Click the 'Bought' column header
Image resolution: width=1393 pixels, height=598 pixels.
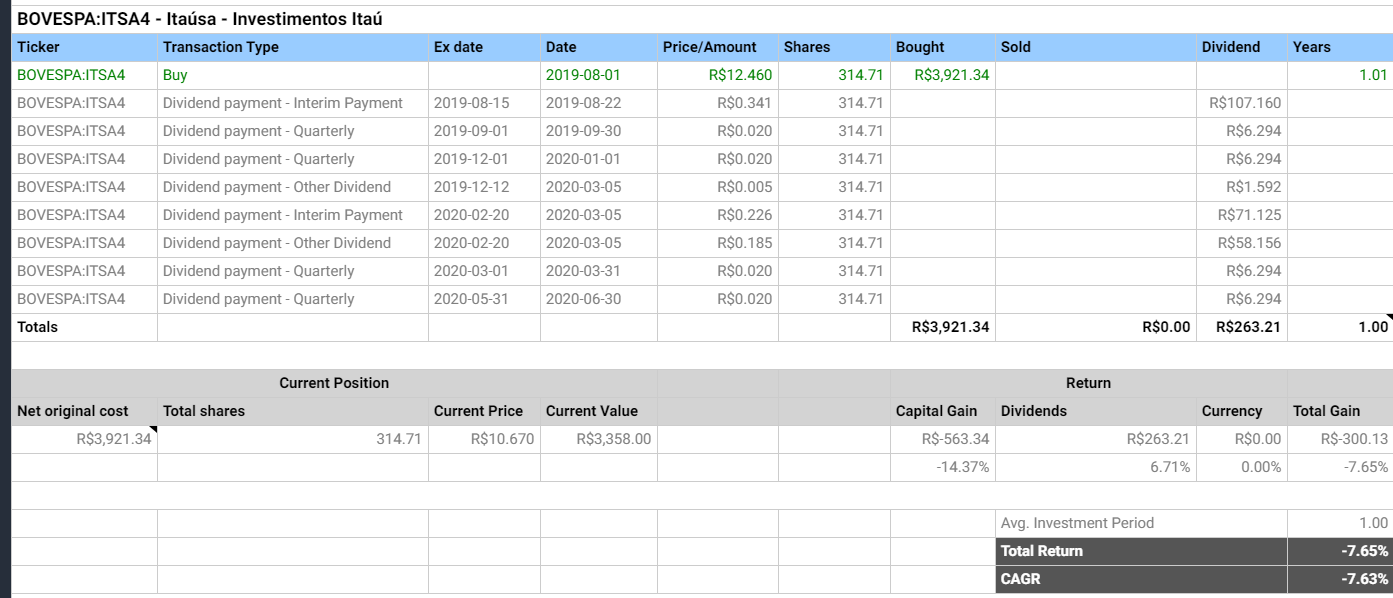point(943,47)
